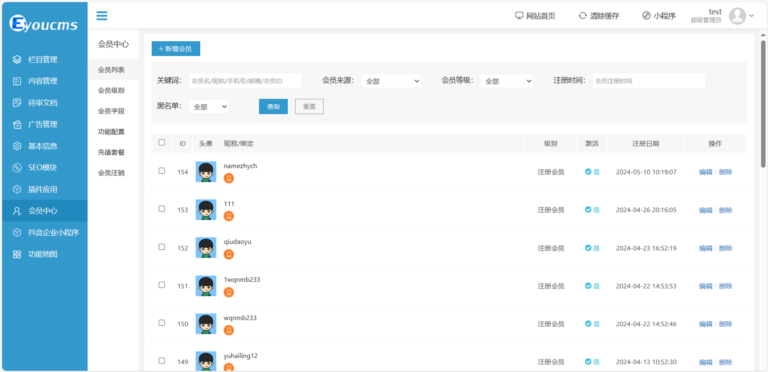The image size is (768, 372).
Task: Check the checkbox for member ID 149
Action: tap(162, 361)
